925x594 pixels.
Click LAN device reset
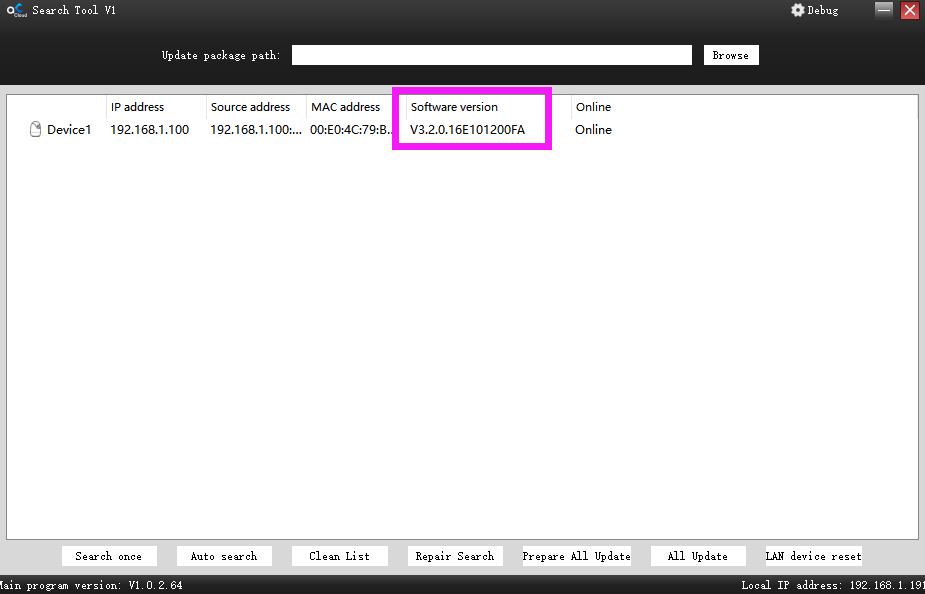(814, 556)
